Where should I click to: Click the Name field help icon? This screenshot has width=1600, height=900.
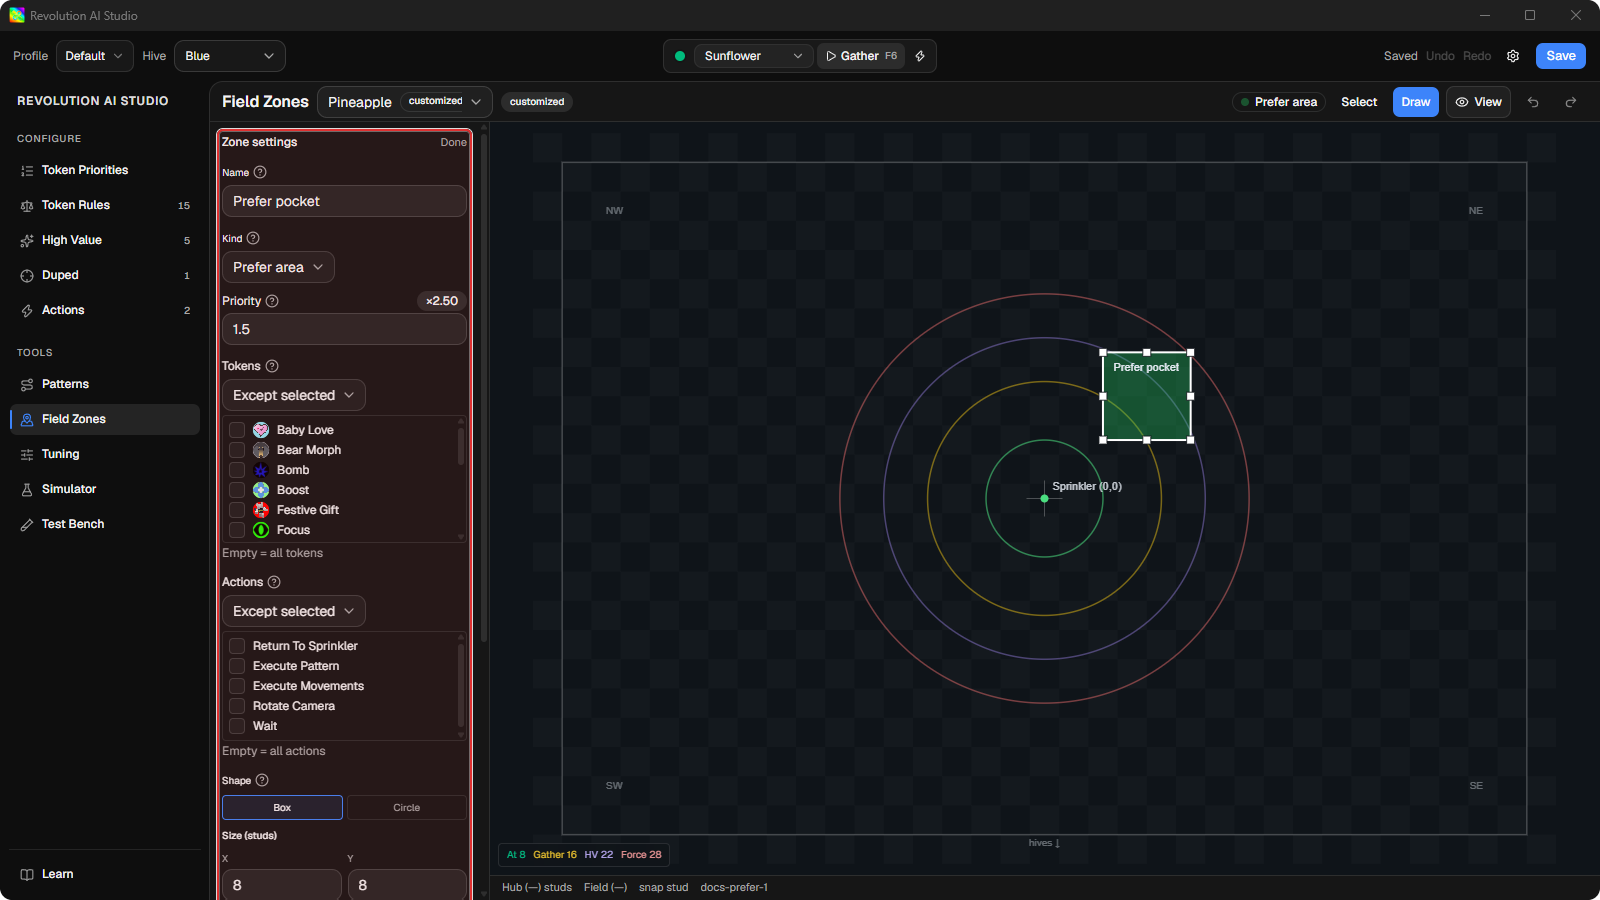[x=260, y=172]
